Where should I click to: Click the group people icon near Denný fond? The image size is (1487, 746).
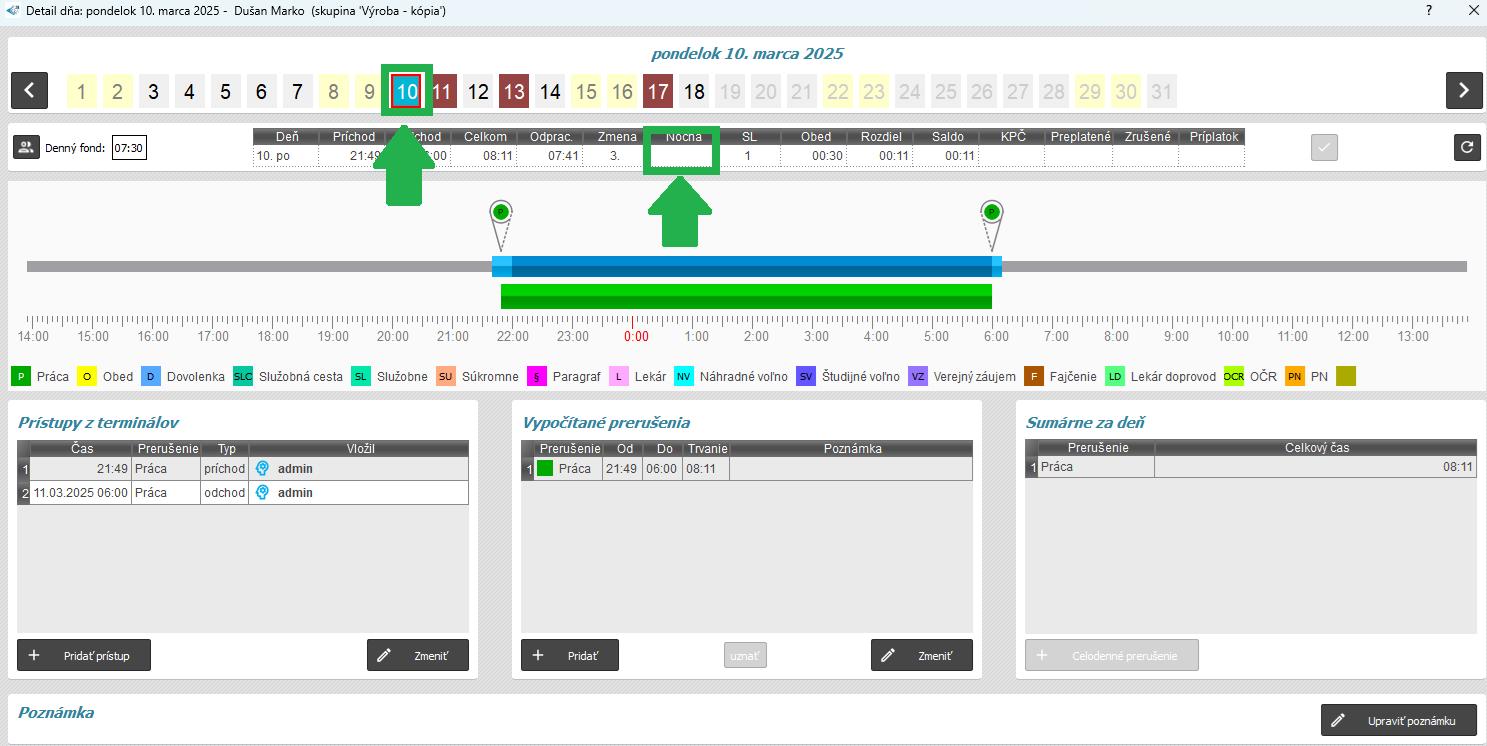[x=26, y=147]
